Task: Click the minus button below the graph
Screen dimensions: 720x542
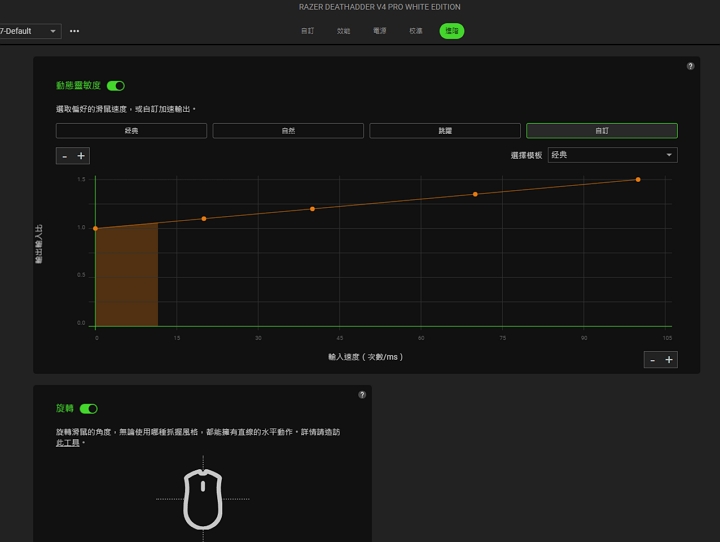Action: pyautogui.click(x=652, y=360)
